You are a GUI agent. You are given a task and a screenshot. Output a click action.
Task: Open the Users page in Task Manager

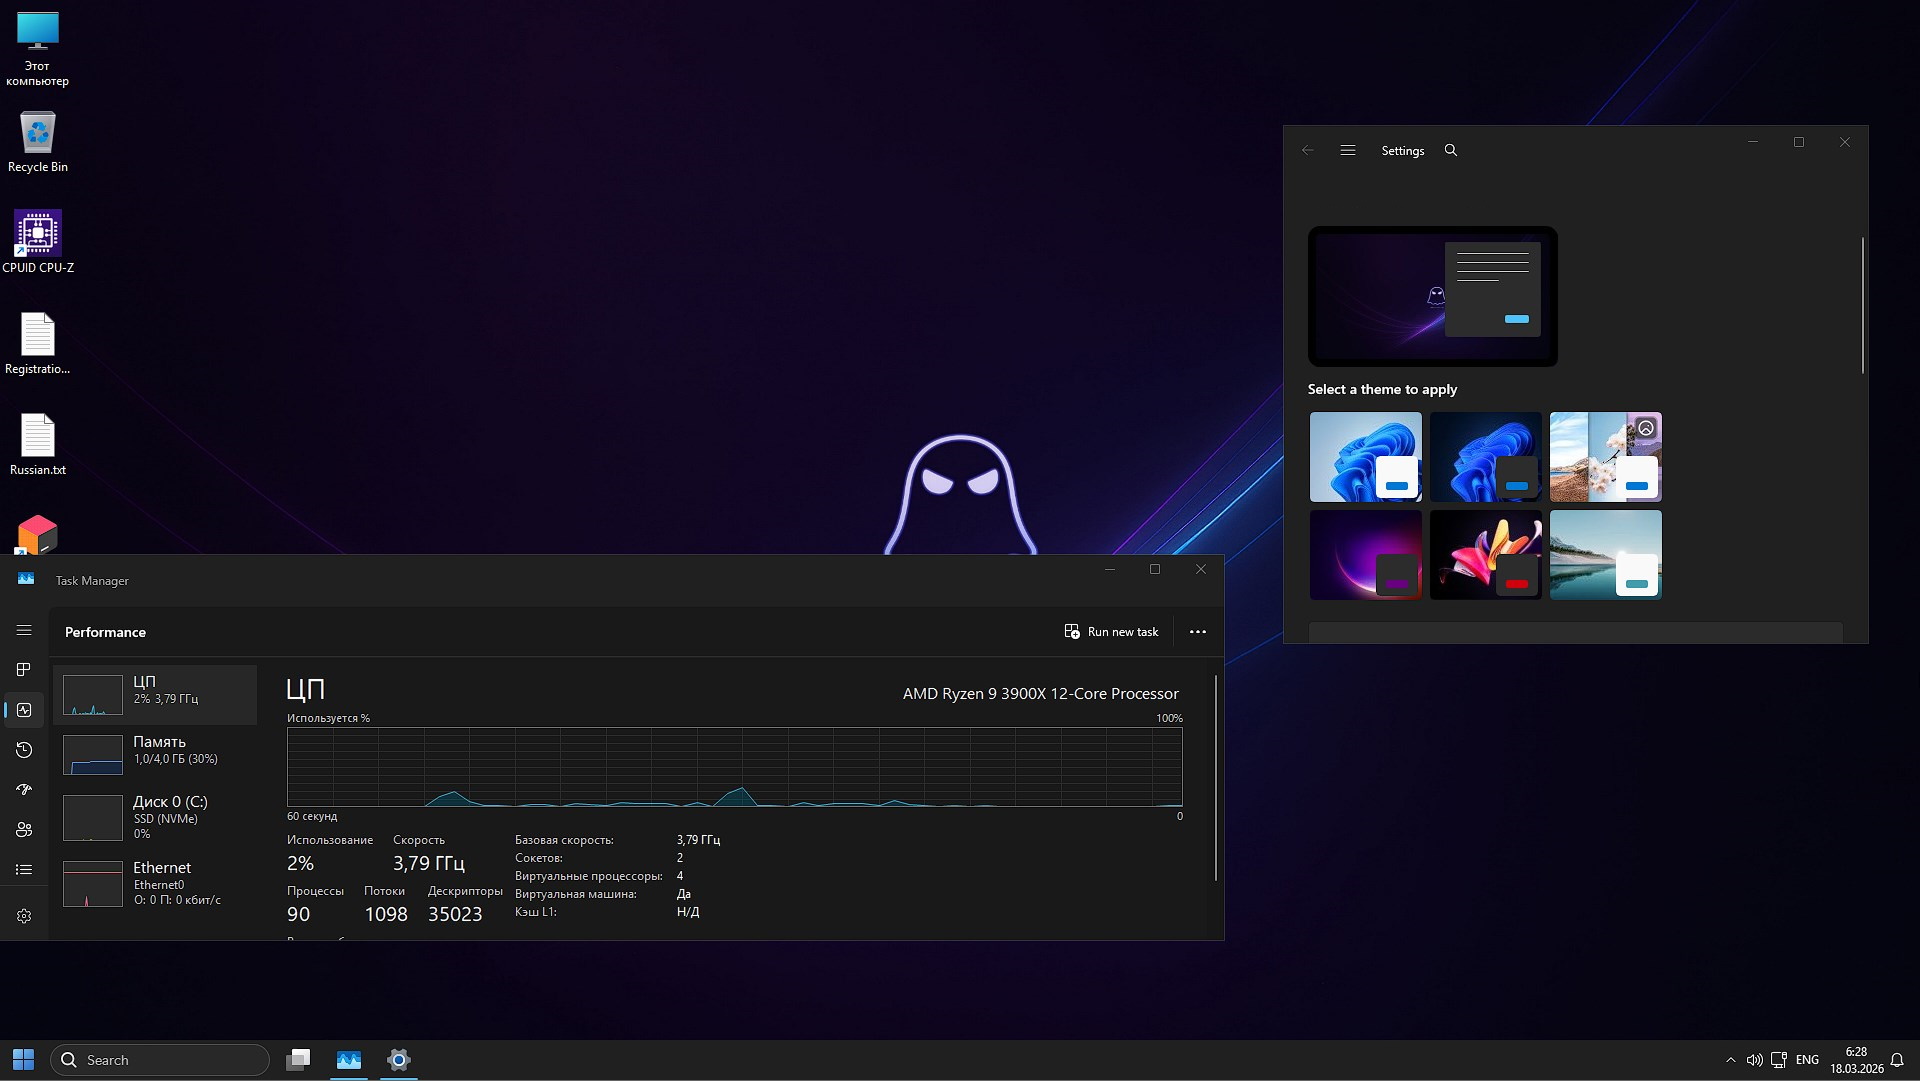click(x=24, y=830)
